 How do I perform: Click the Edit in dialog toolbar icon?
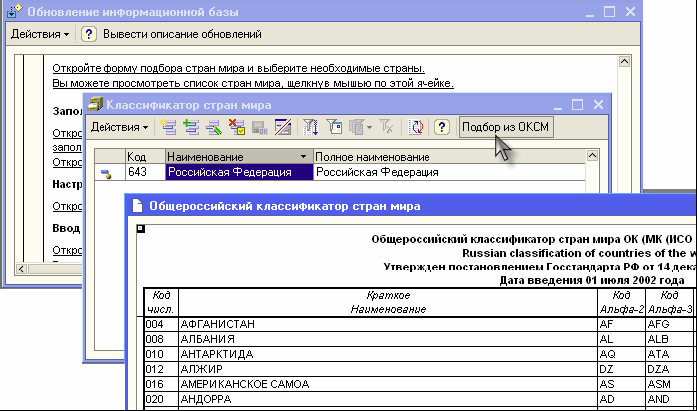tap(282, 127)
